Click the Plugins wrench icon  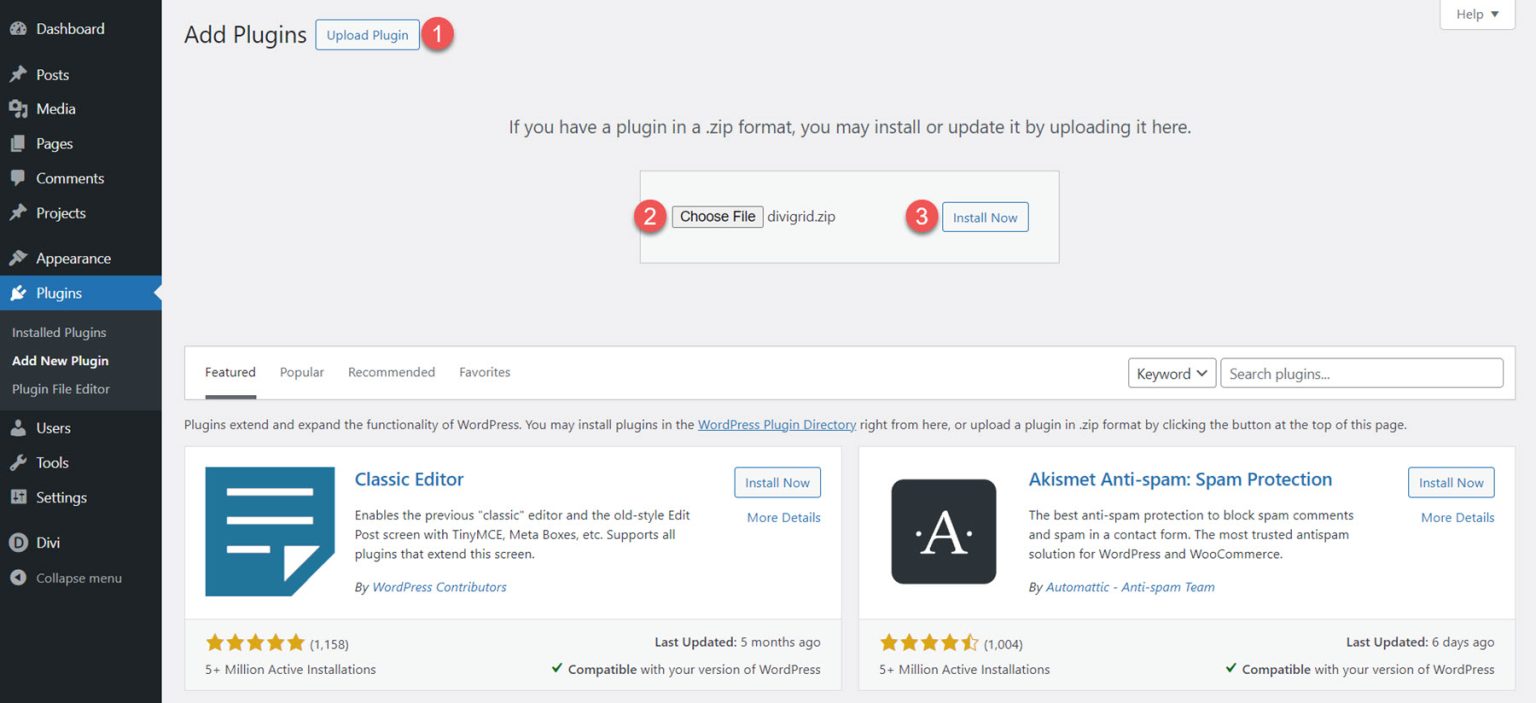[20, 292]
